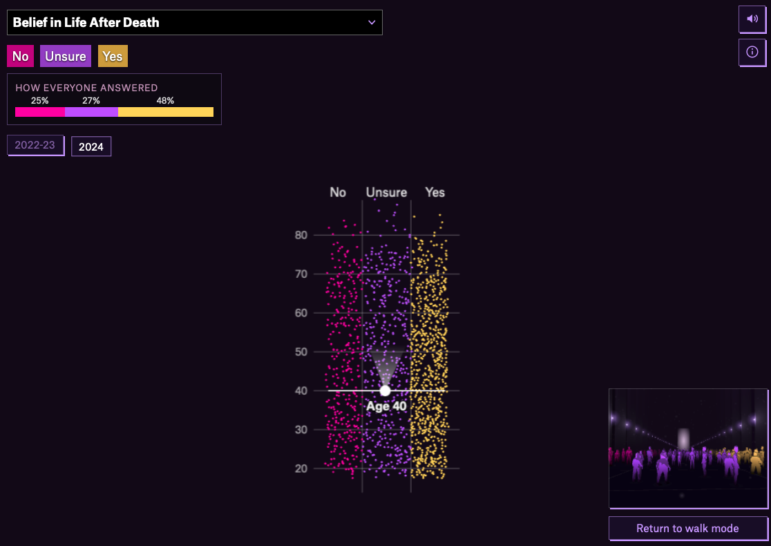Open the 3D walk preview thumbnail

pos(688,448)
